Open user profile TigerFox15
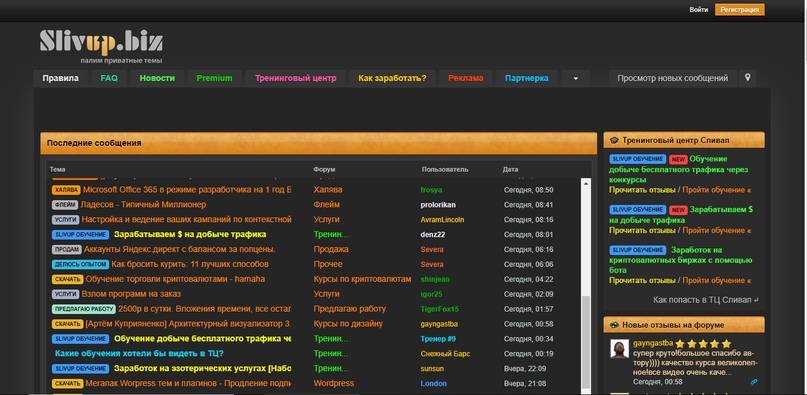Image resolution: width=807 pixels, height=395 pixels. pyautogui.click(x=440, y=310)
